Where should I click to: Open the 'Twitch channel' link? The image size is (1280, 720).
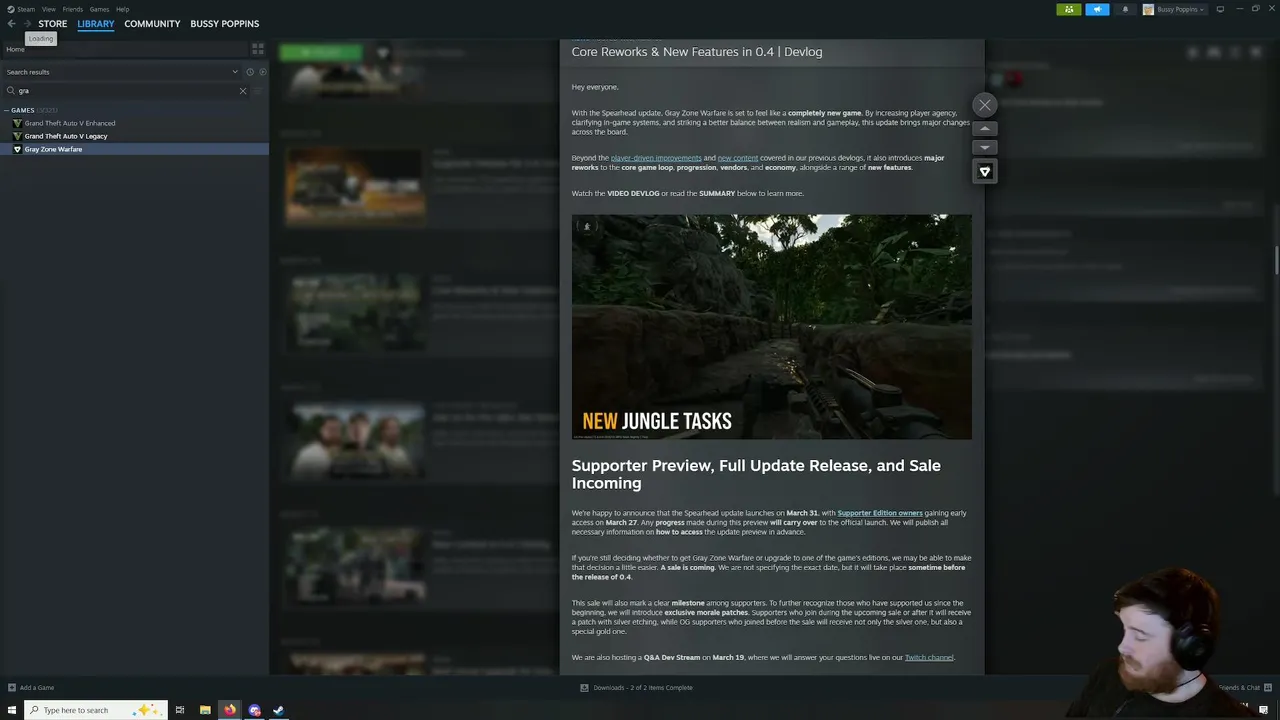929,657
